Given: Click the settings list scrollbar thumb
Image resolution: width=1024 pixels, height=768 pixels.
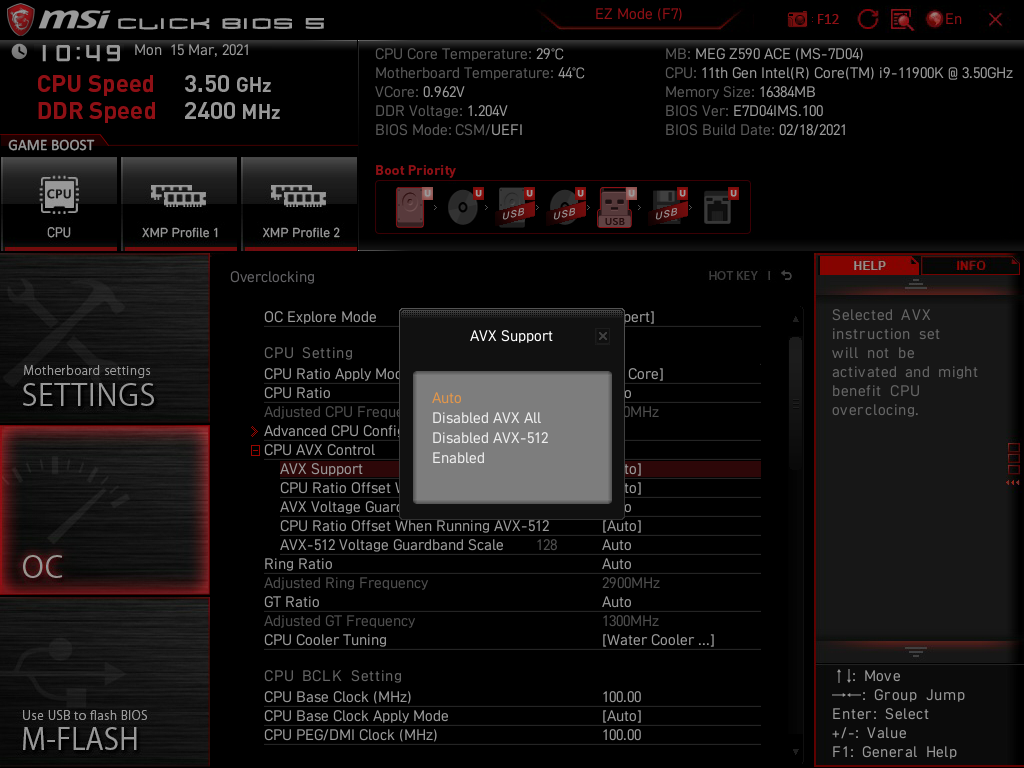Looking at the screenshot, I should (x=795, y=402).
